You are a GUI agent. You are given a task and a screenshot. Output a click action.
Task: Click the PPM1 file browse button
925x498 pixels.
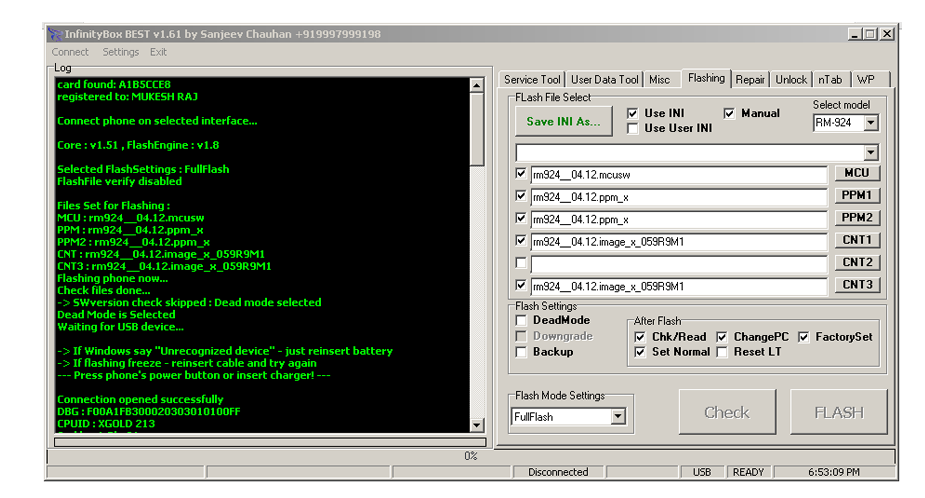(x=857, y=195)
